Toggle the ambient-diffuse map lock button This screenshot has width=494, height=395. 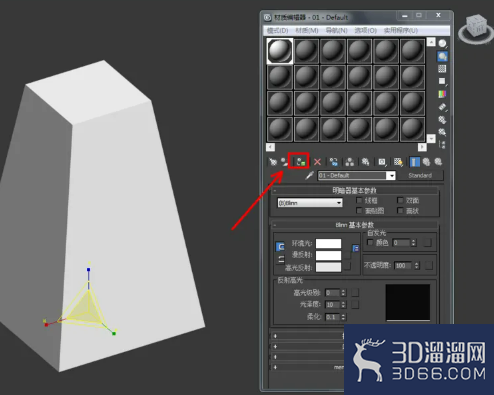click(x=356, y=248)
